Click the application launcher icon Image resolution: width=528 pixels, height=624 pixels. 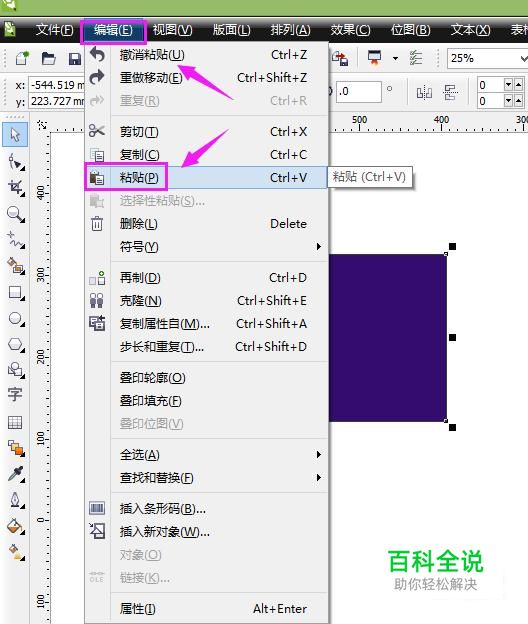(x=374, y=58)
